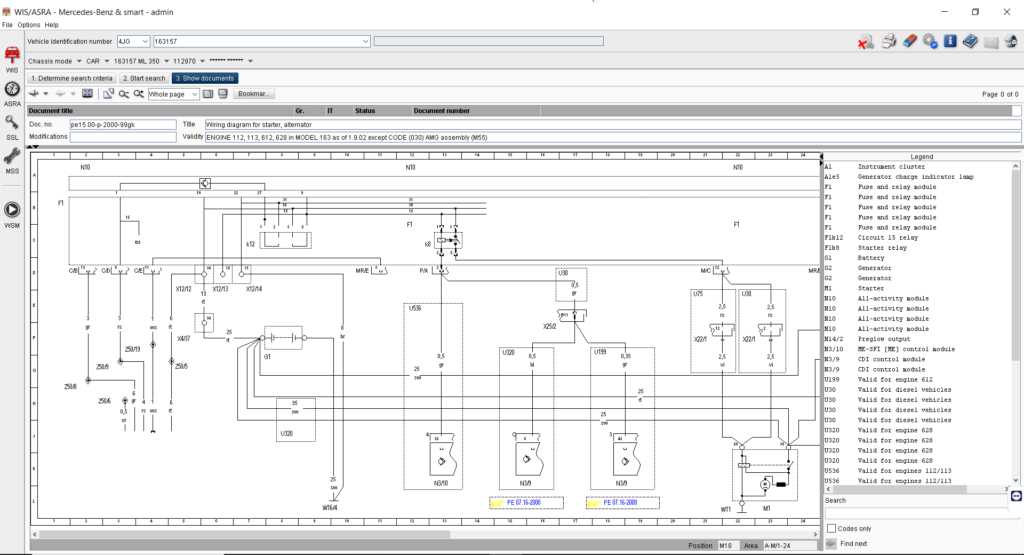The width and height of the screenshot is (1024, 555).
Task: Click the Title field with wiring diagram text
Action: tap(613, 124)
